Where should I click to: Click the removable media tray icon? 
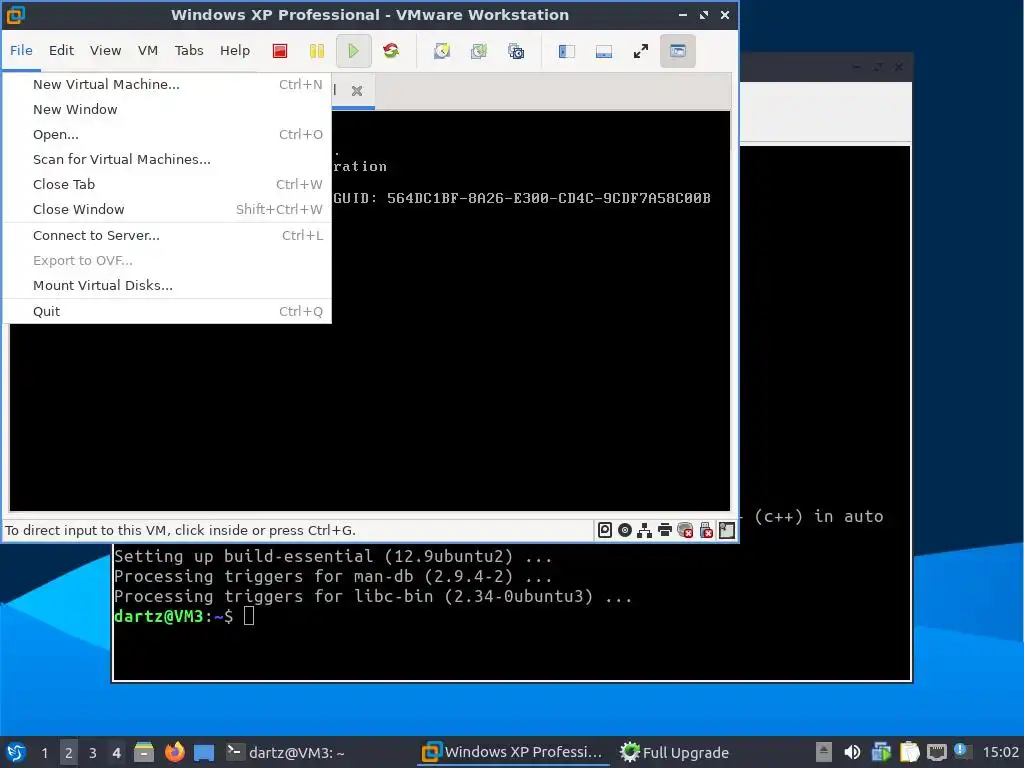tap(824, 752)
